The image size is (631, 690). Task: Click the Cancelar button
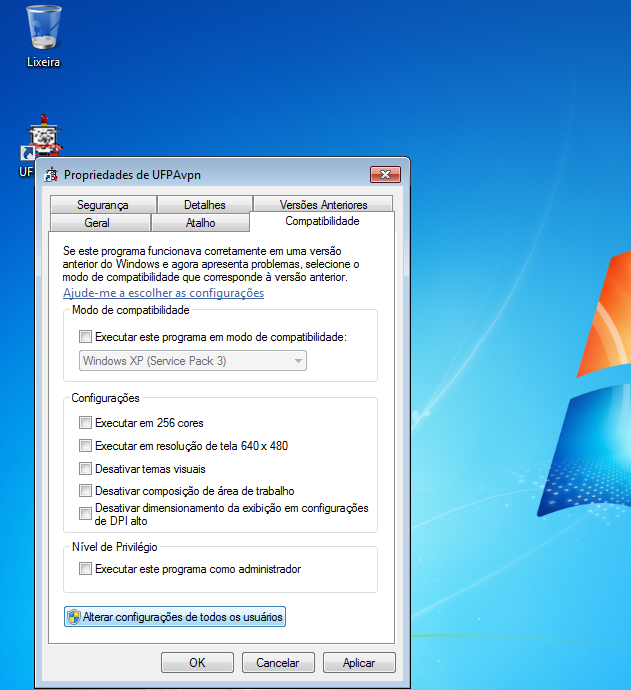[x=278, y=663]
